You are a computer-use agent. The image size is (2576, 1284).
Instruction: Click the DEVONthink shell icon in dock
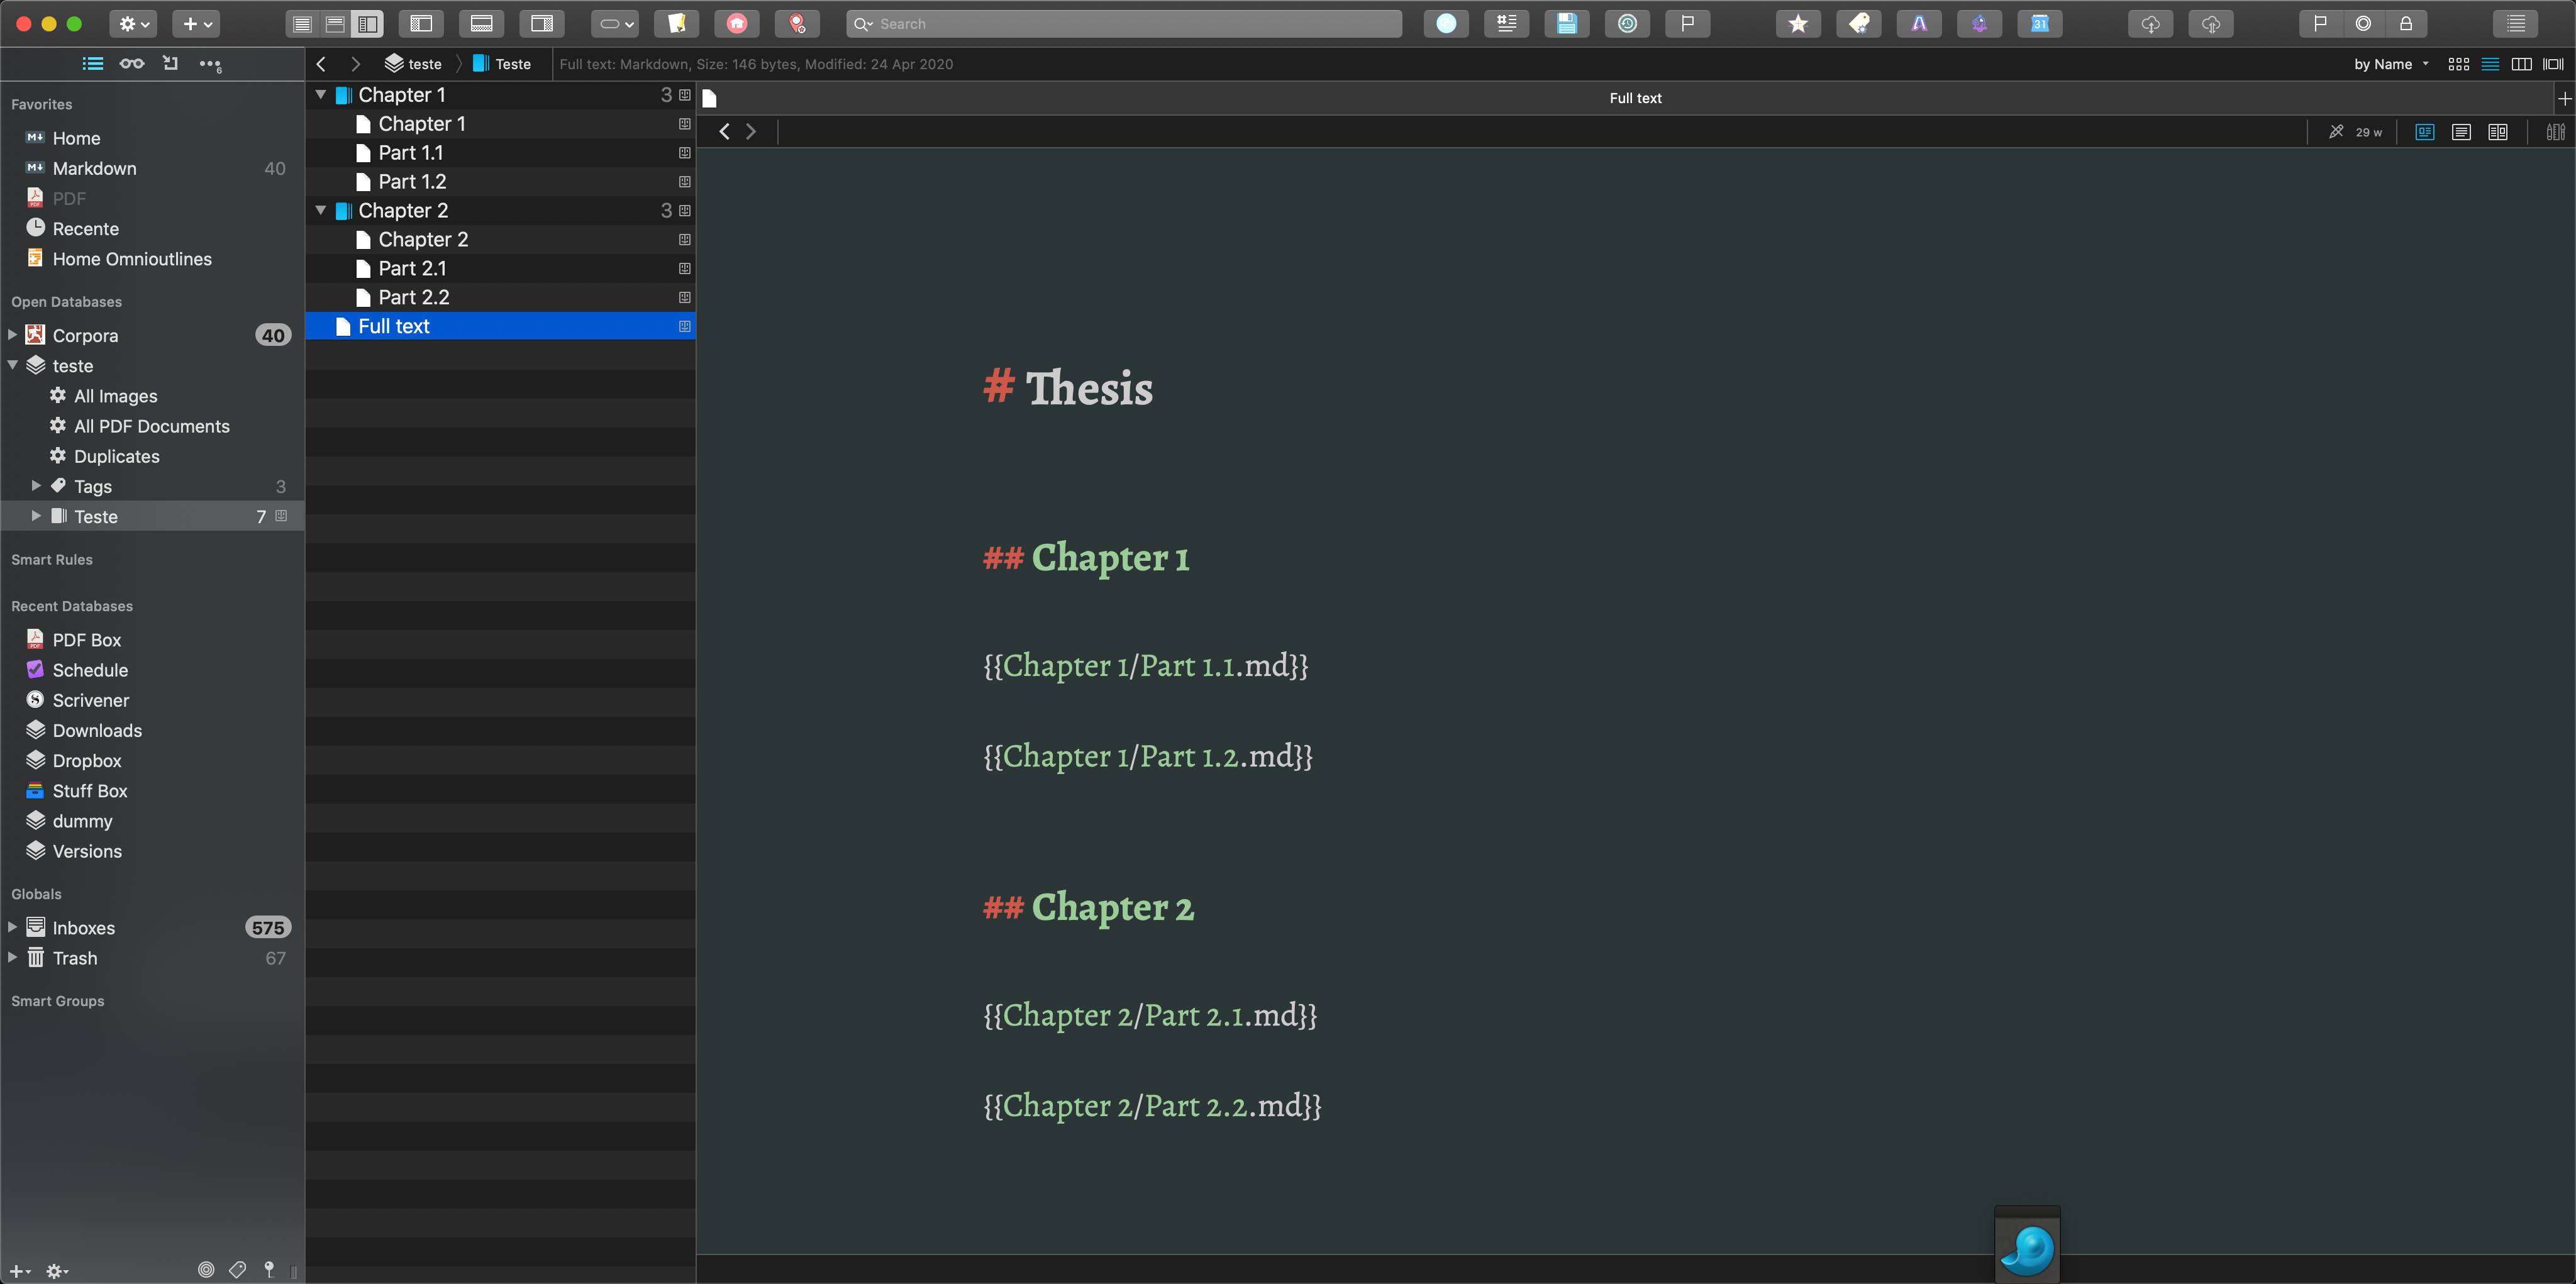2027,1247
